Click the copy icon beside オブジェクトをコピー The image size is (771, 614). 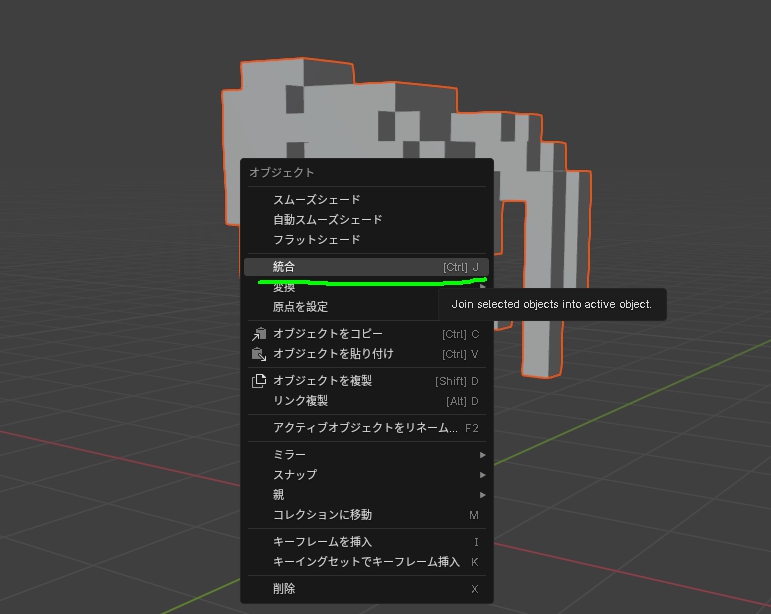pyautogui.click(x=259, y=334)
